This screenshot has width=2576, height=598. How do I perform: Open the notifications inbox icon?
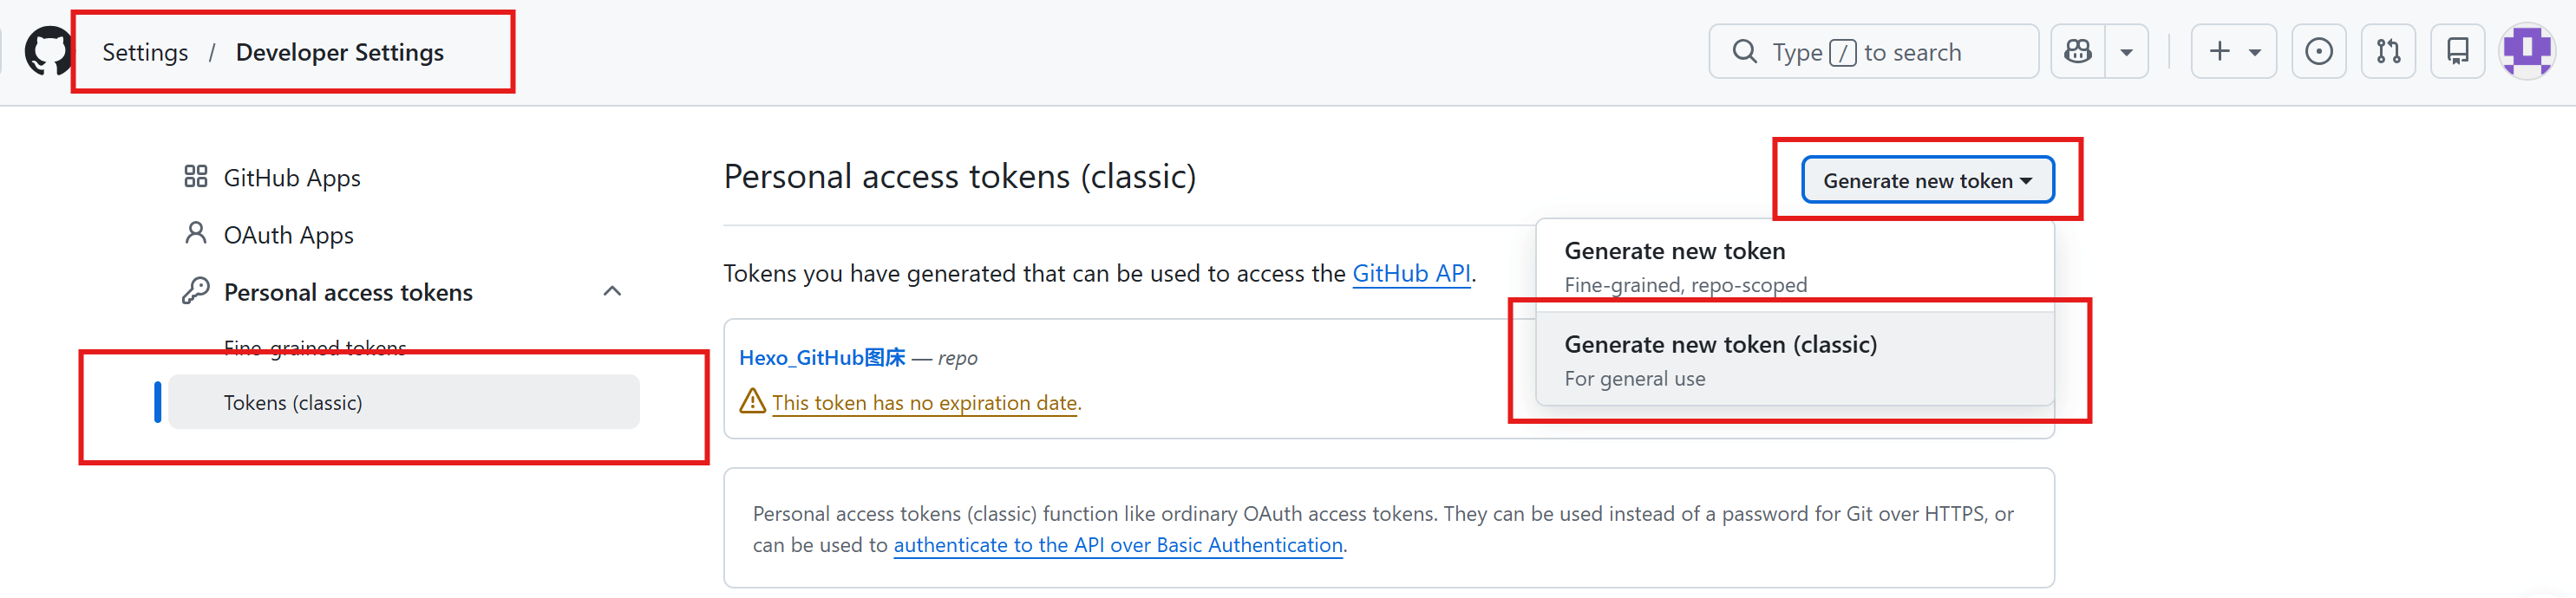(2457, 51)
